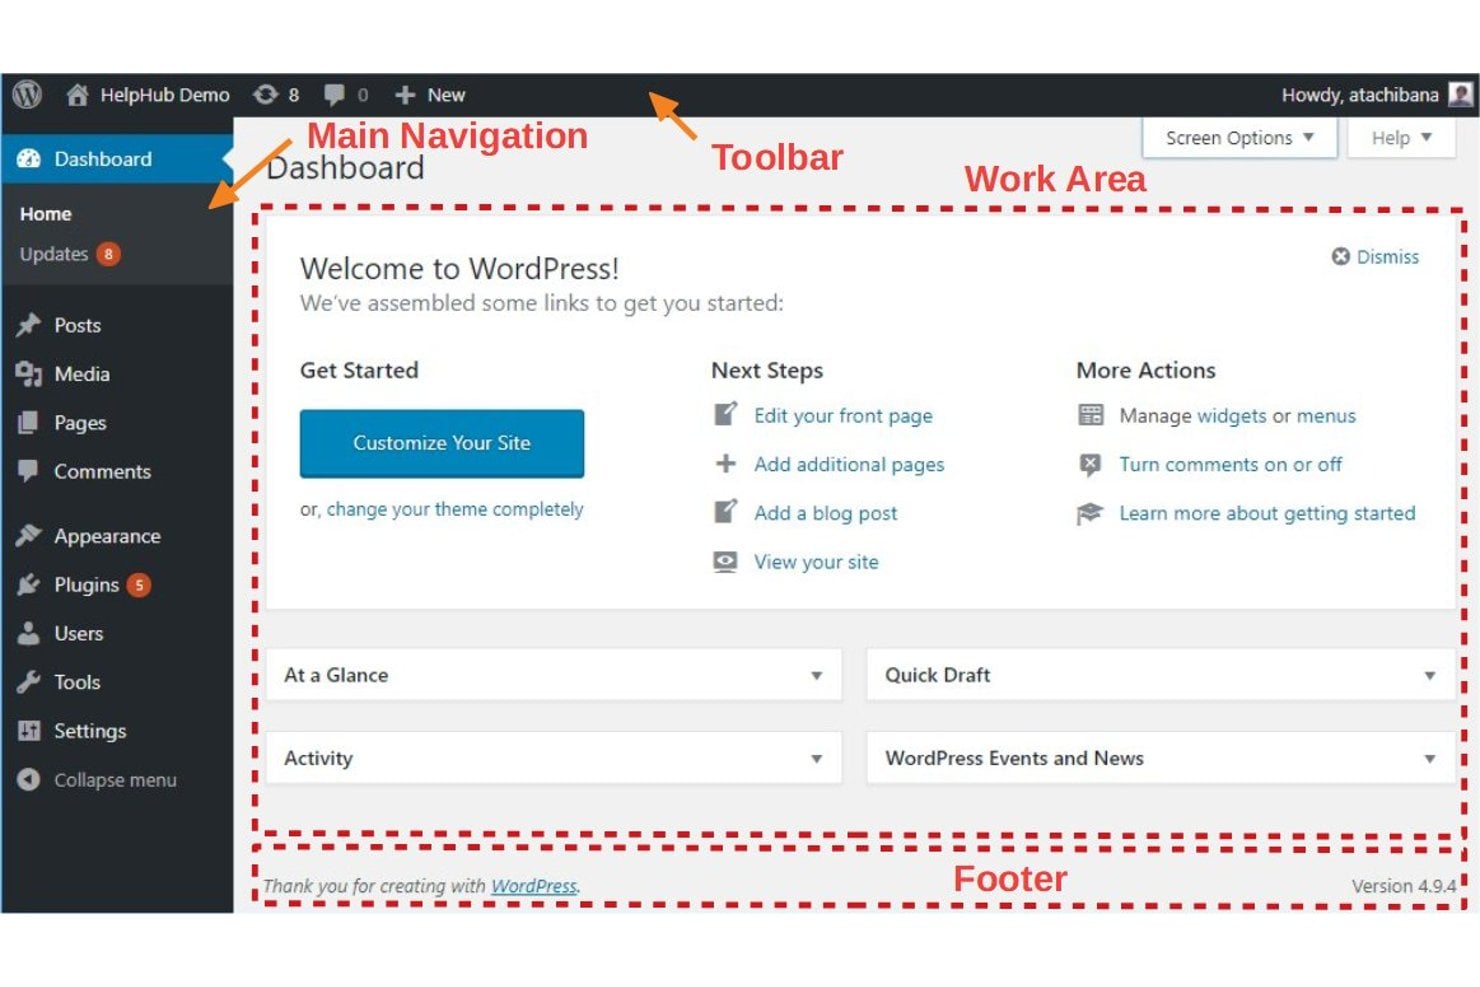Click the comments-off icon beside Turn comments on or off

[x=1091, y=464]
